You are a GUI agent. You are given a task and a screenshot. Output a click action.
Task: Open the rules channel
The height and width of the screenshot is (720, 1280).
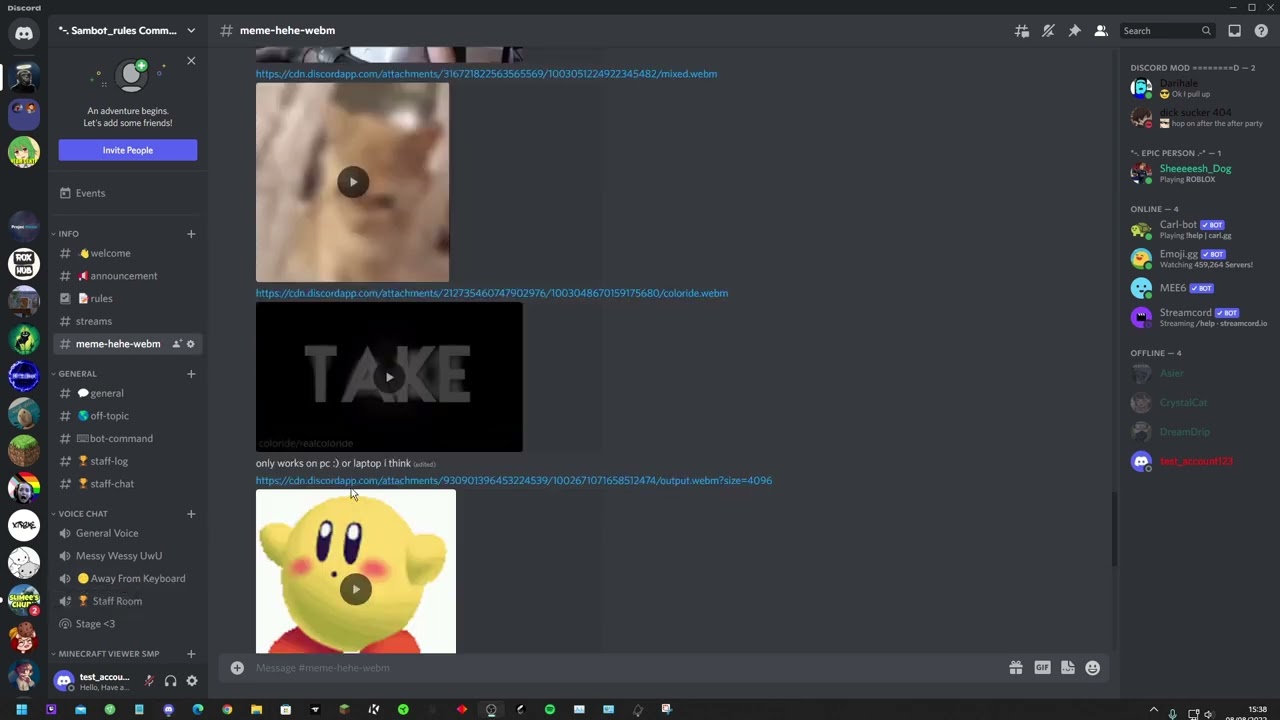pos(128,298)
